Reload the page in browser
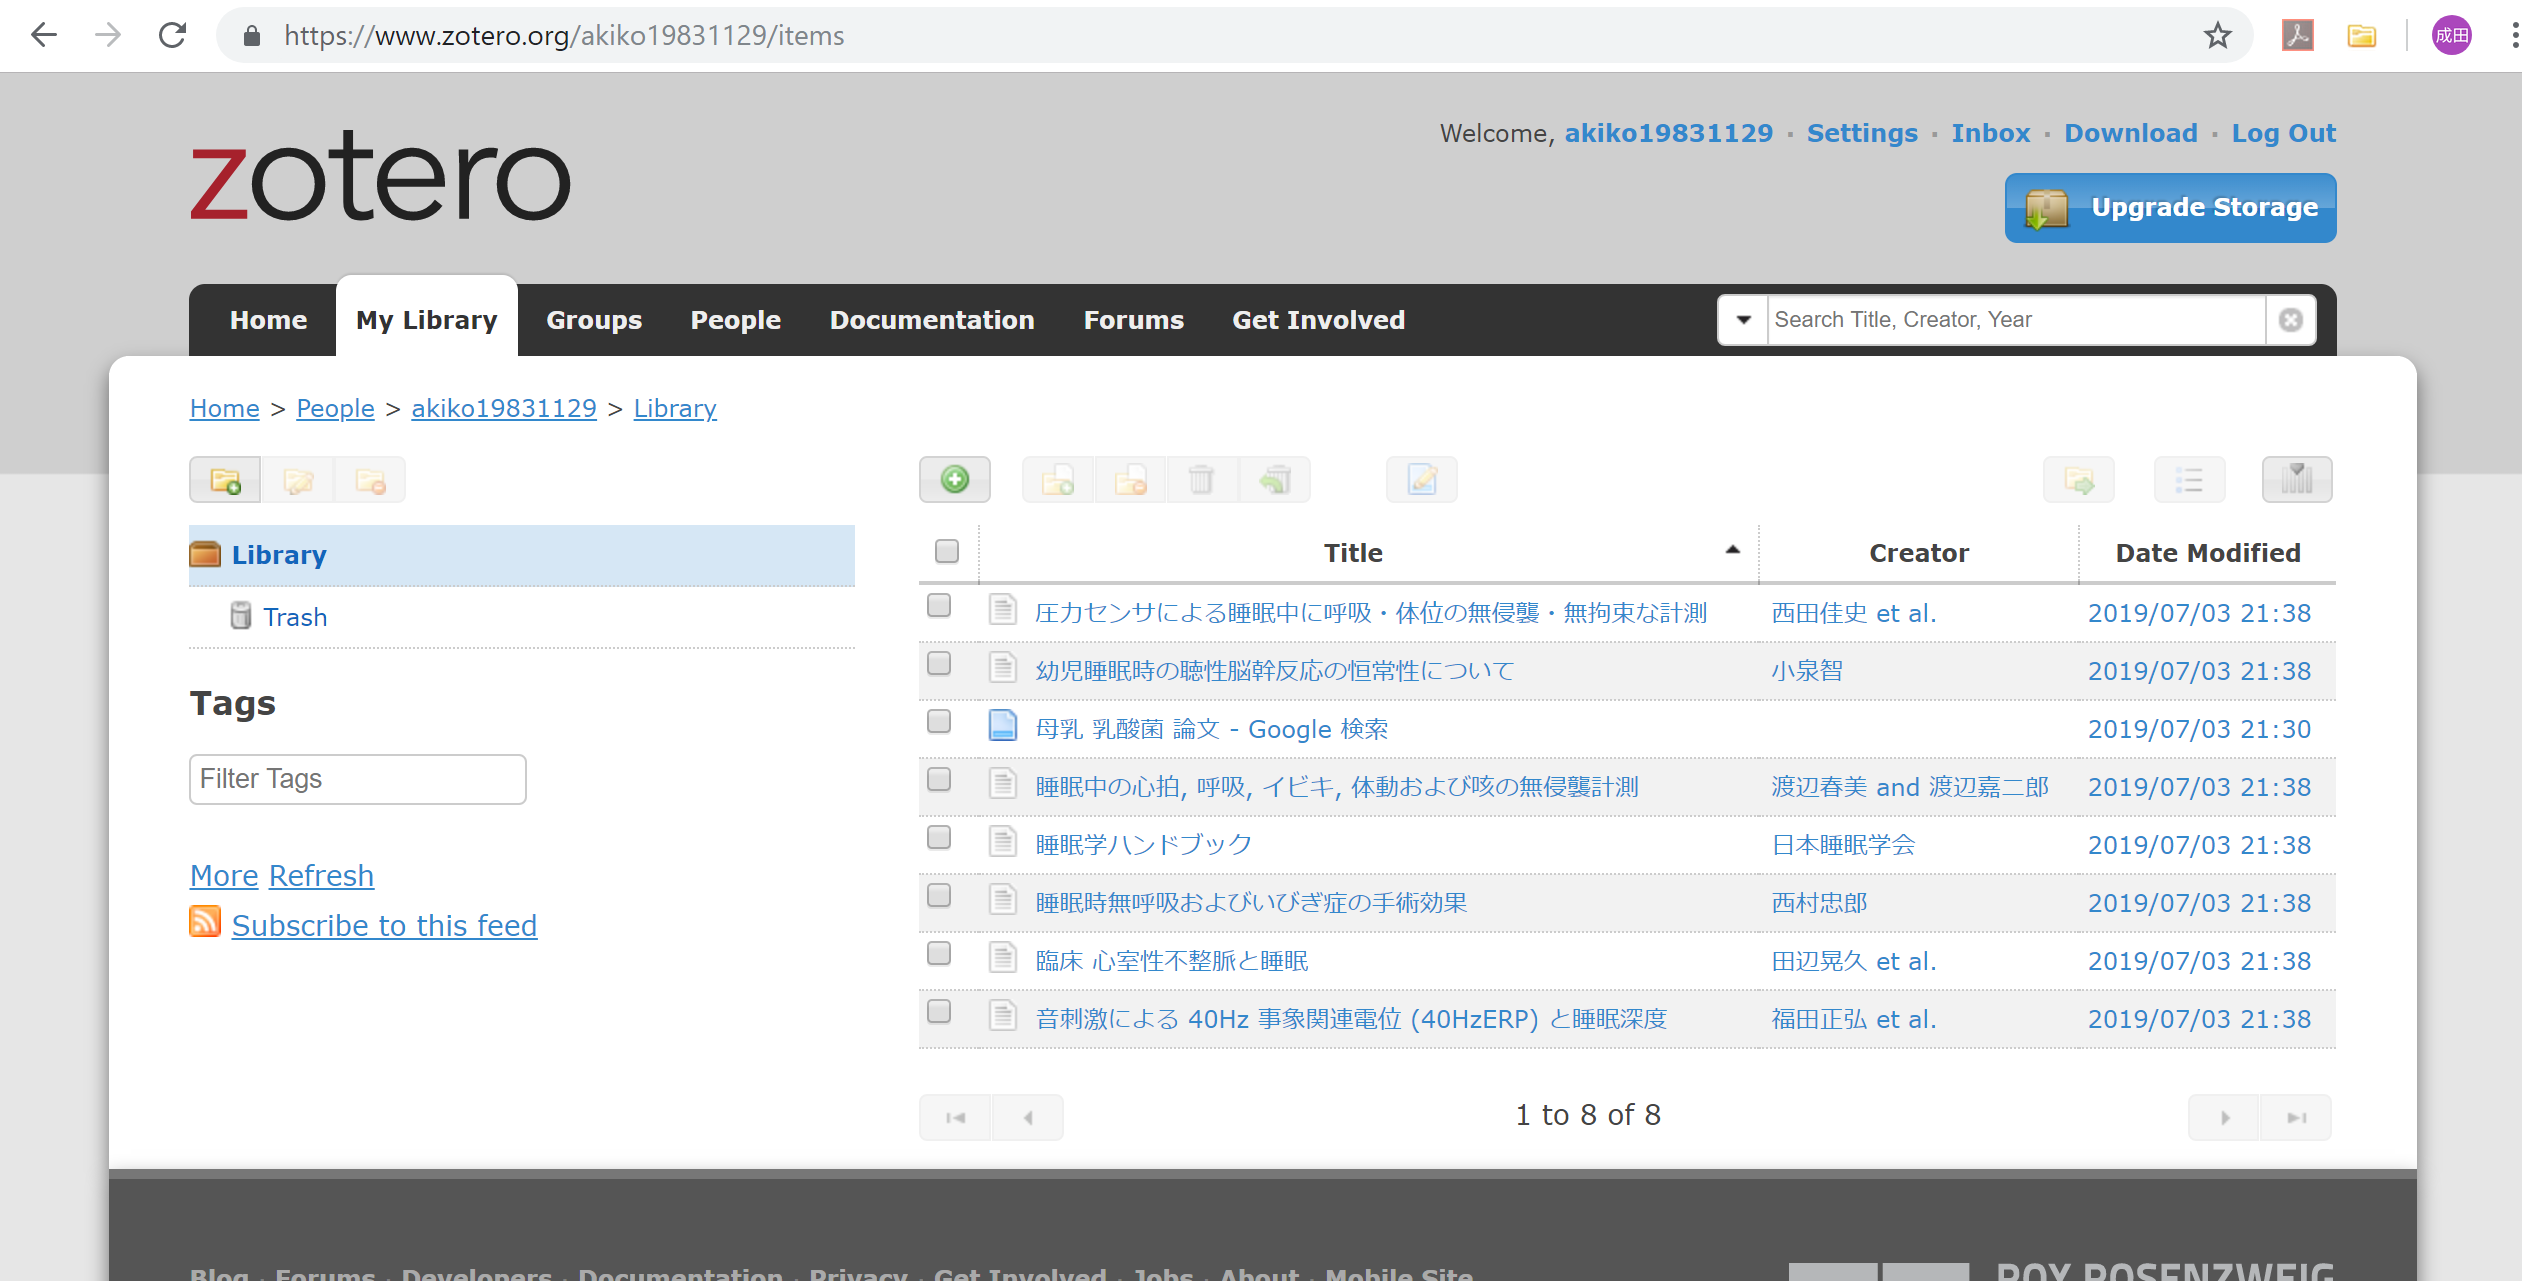 tap(172, 36)
